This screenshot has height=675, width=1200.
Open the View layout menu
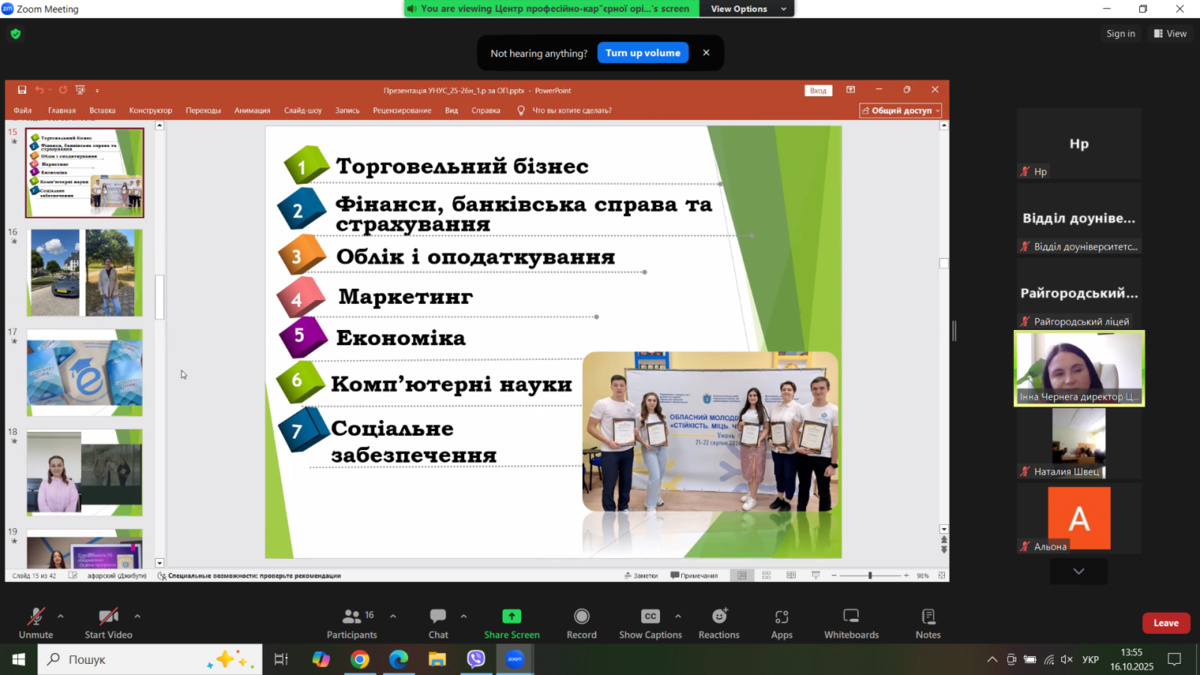[1170, 34]
